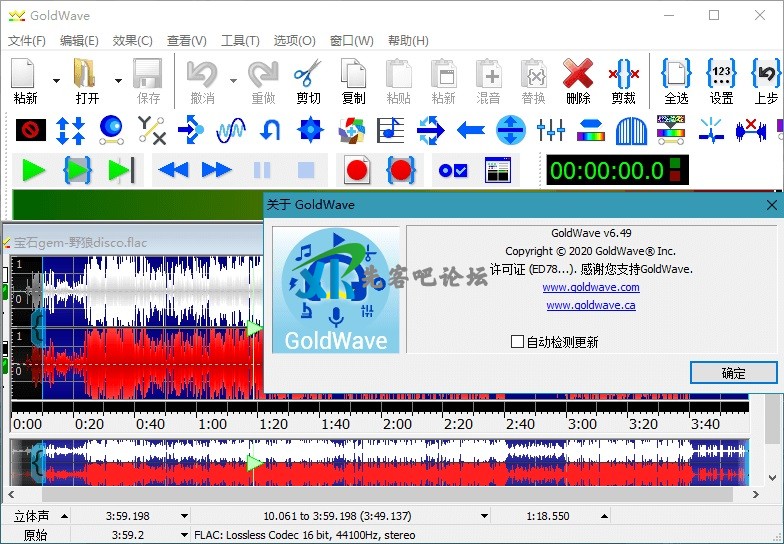Open the equalizer sliders effect icon
The image size is (784, 544).
coord(551,129)
